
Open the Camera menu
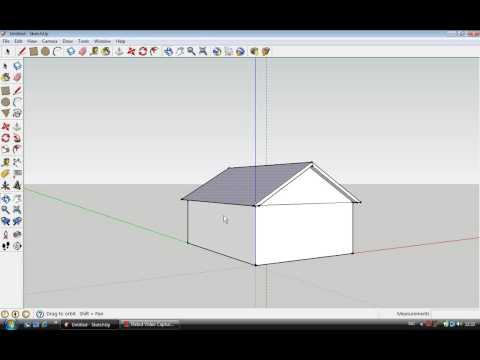click(50, 41)
